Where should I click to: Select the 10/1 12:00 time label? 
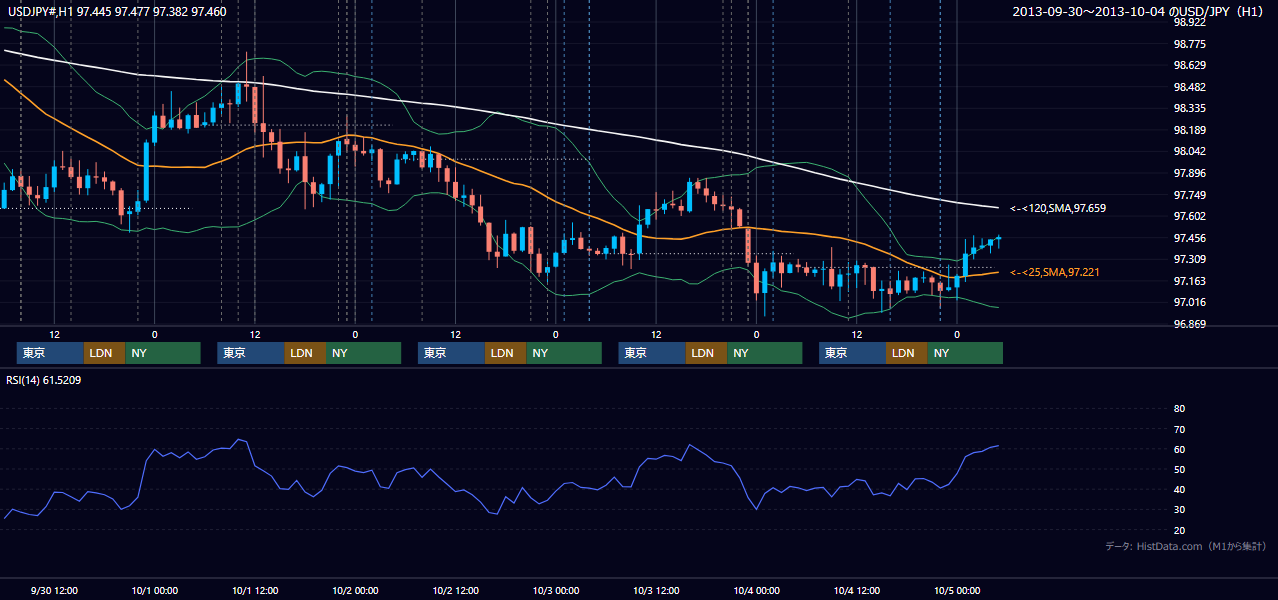point(255,590)
